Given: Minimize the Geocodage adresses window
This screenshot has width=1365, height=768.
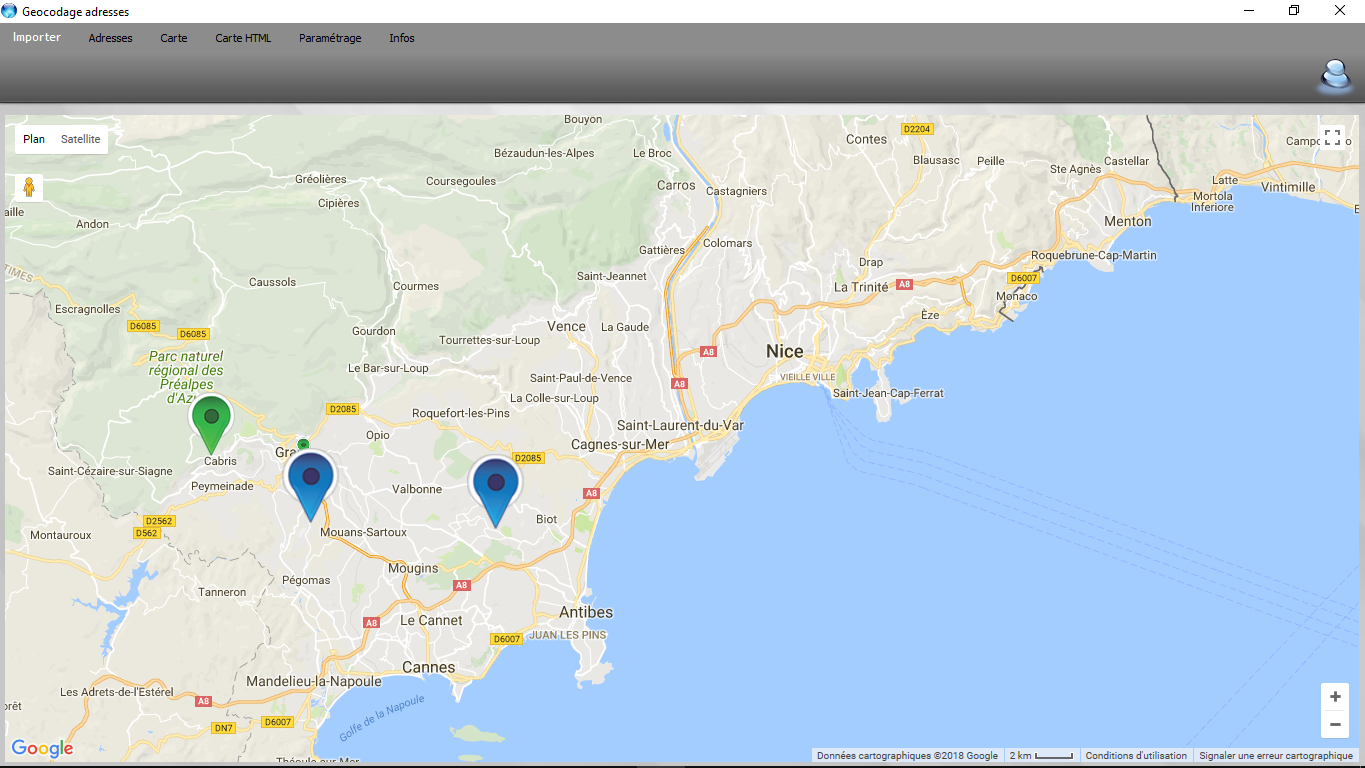Looking at the screenshot, I should pyautogui.click(x=1248, y=11).
